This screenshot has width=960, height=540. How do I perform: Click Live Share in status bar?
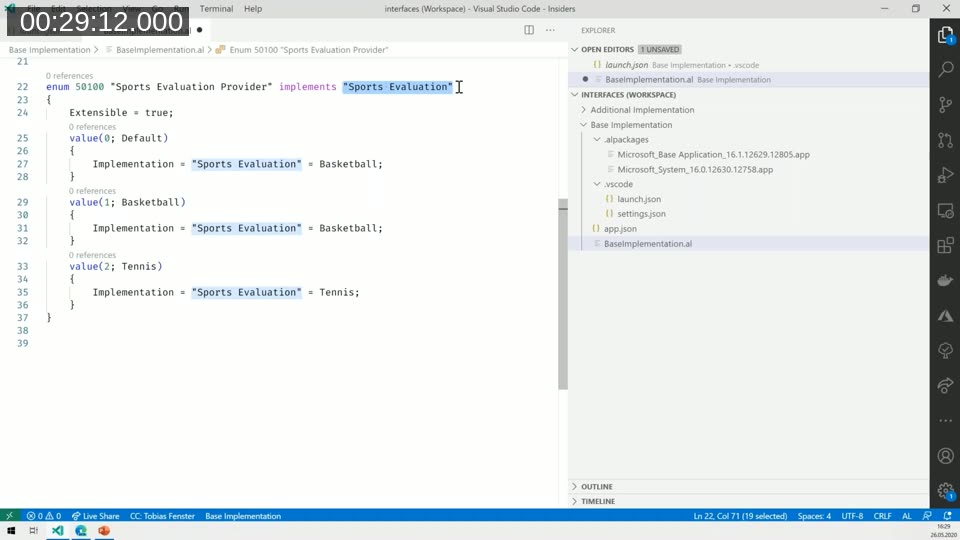coord(95,516)
